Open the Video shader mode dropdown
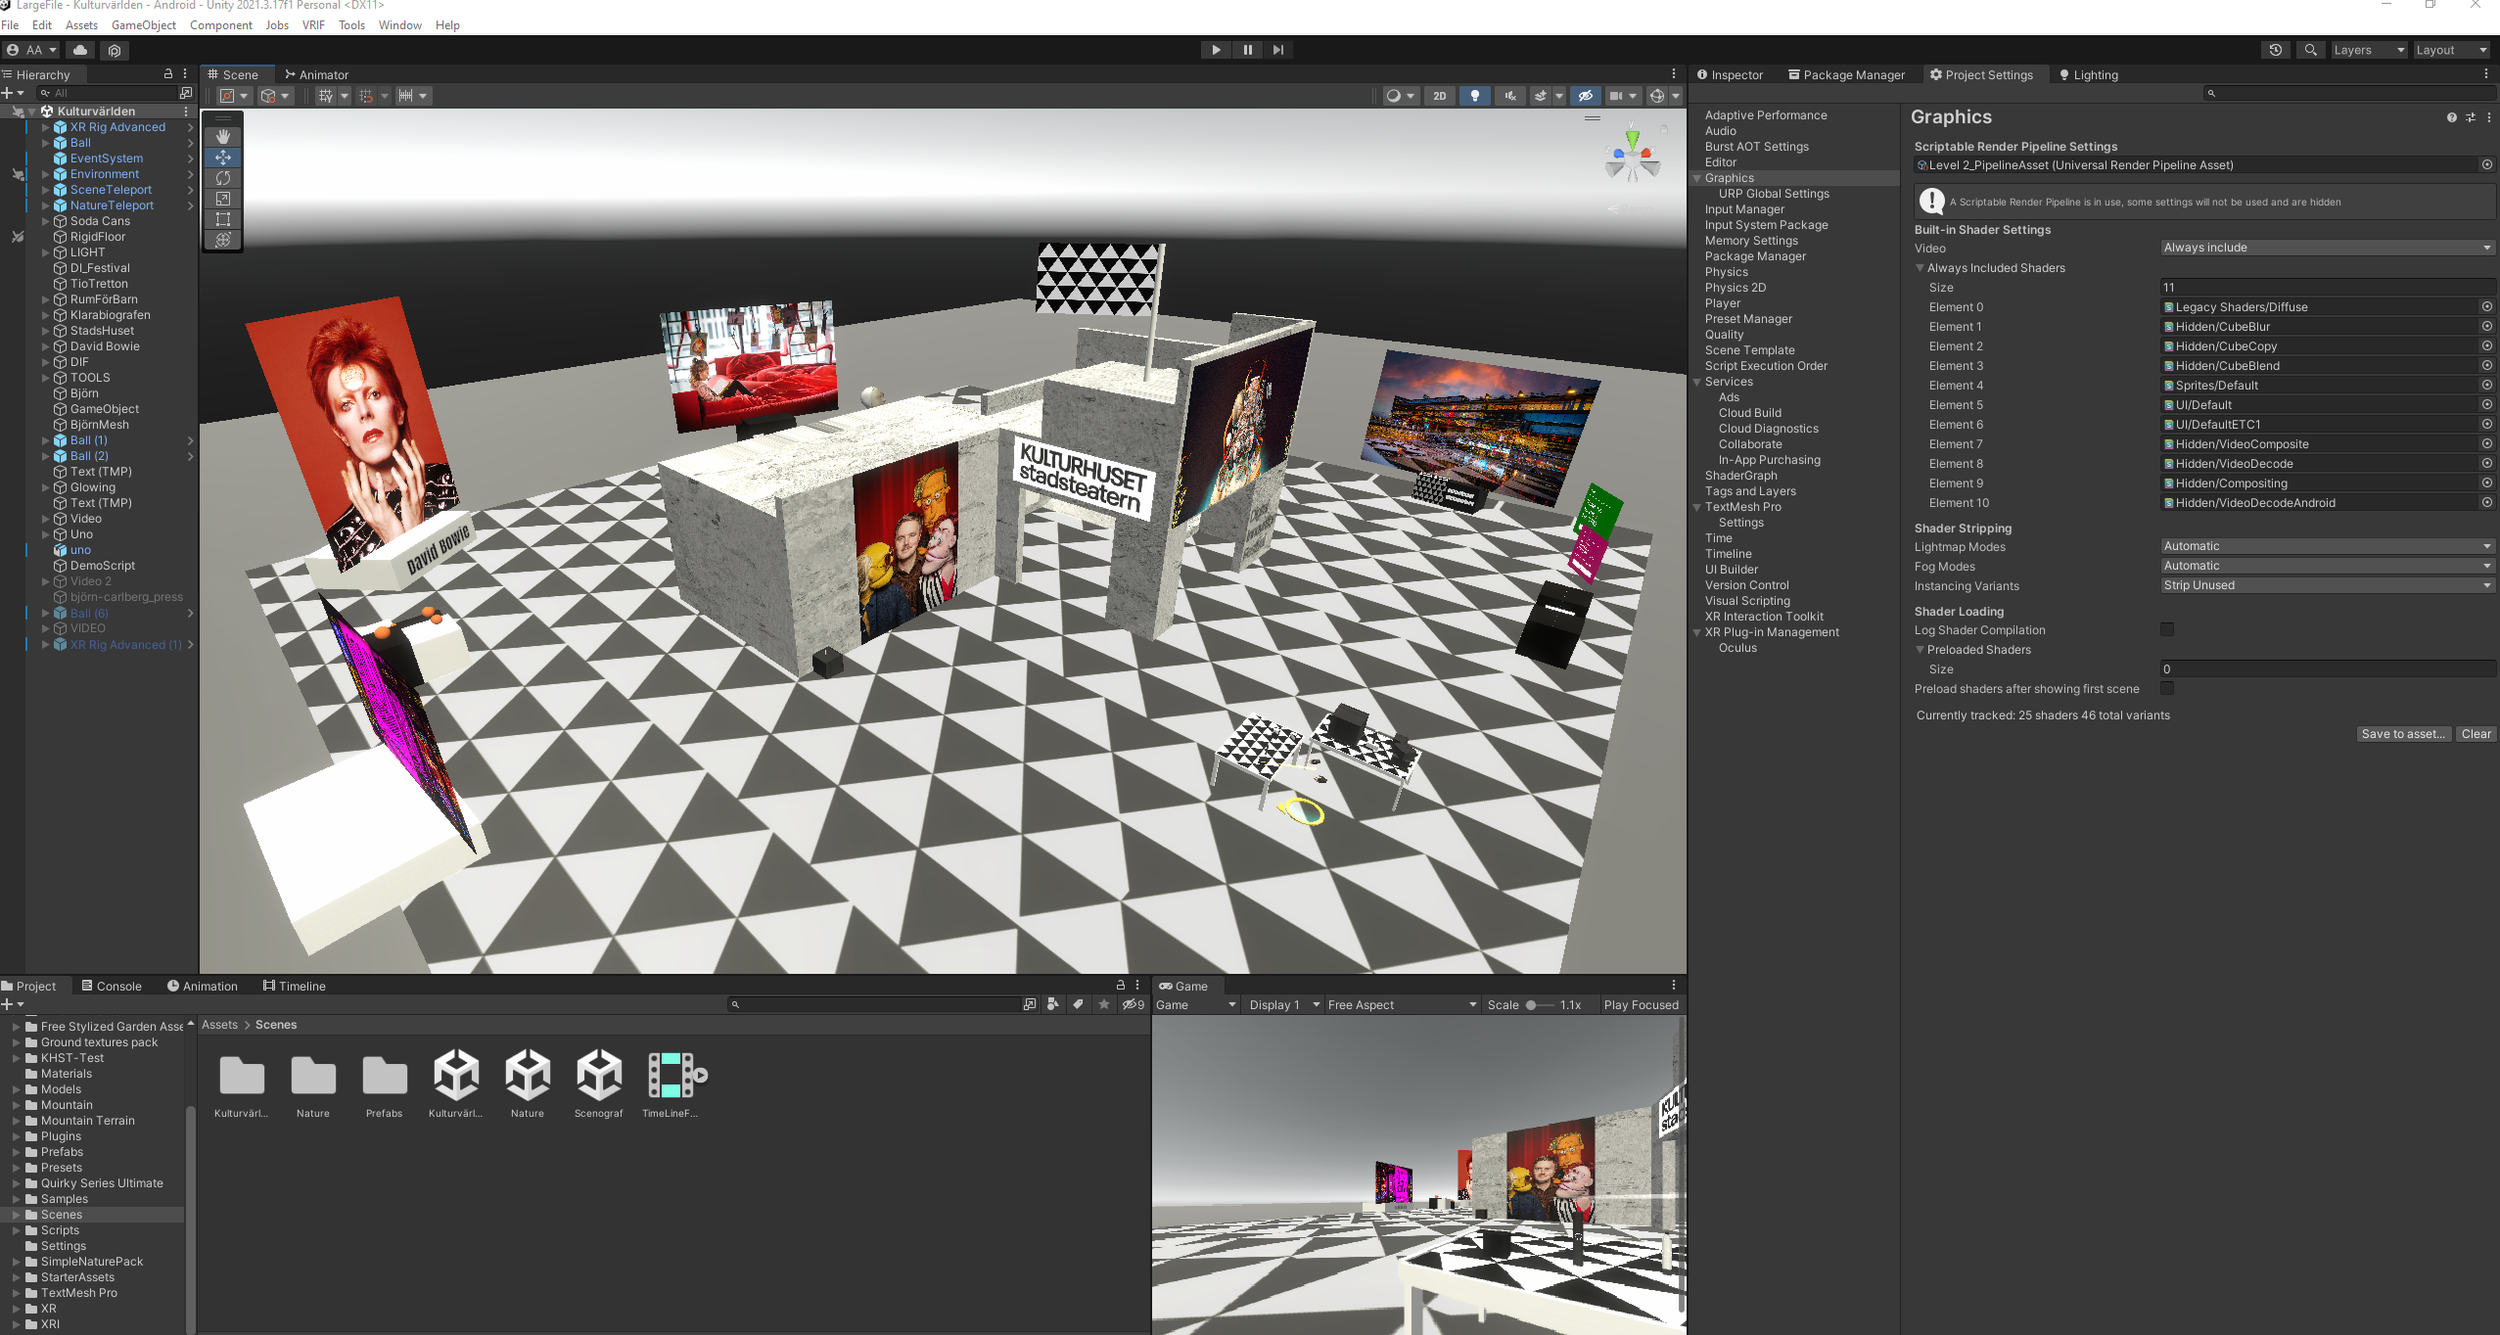The height and width of the screenshot is (1335, 2500). click(x=2326, y=248)
